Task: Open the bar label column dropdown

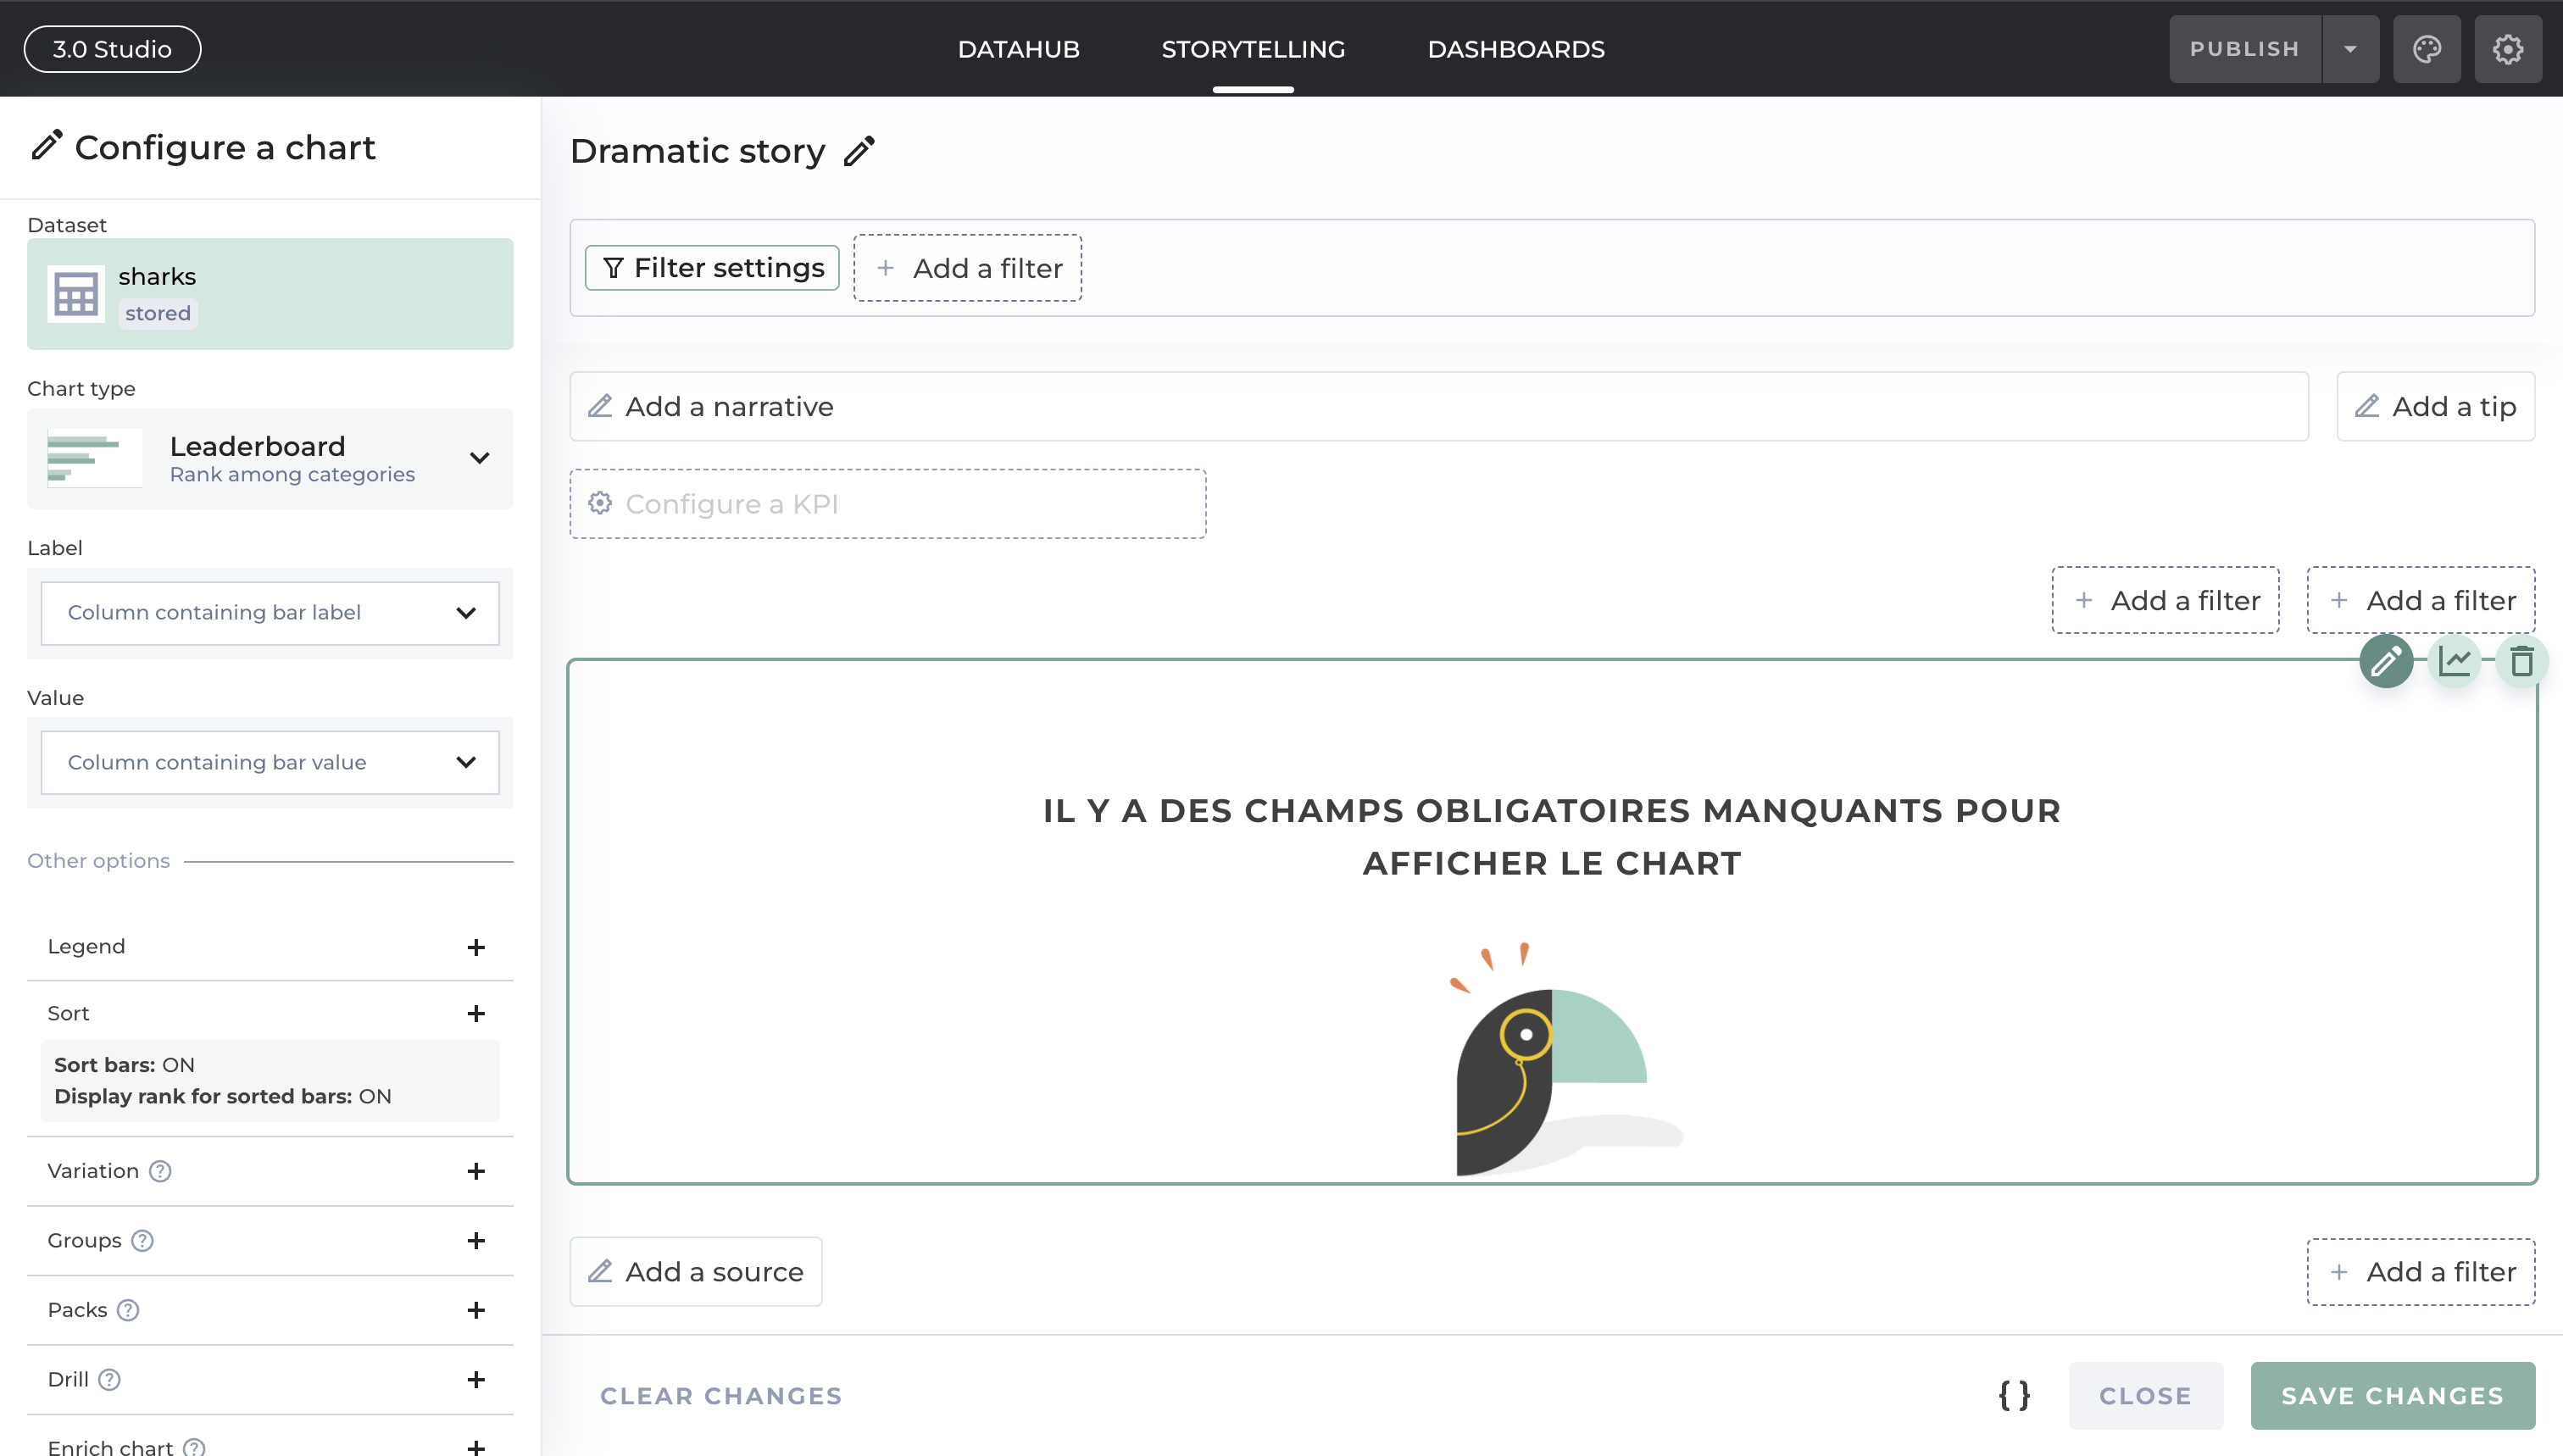Action: click(x=270, y=613)
